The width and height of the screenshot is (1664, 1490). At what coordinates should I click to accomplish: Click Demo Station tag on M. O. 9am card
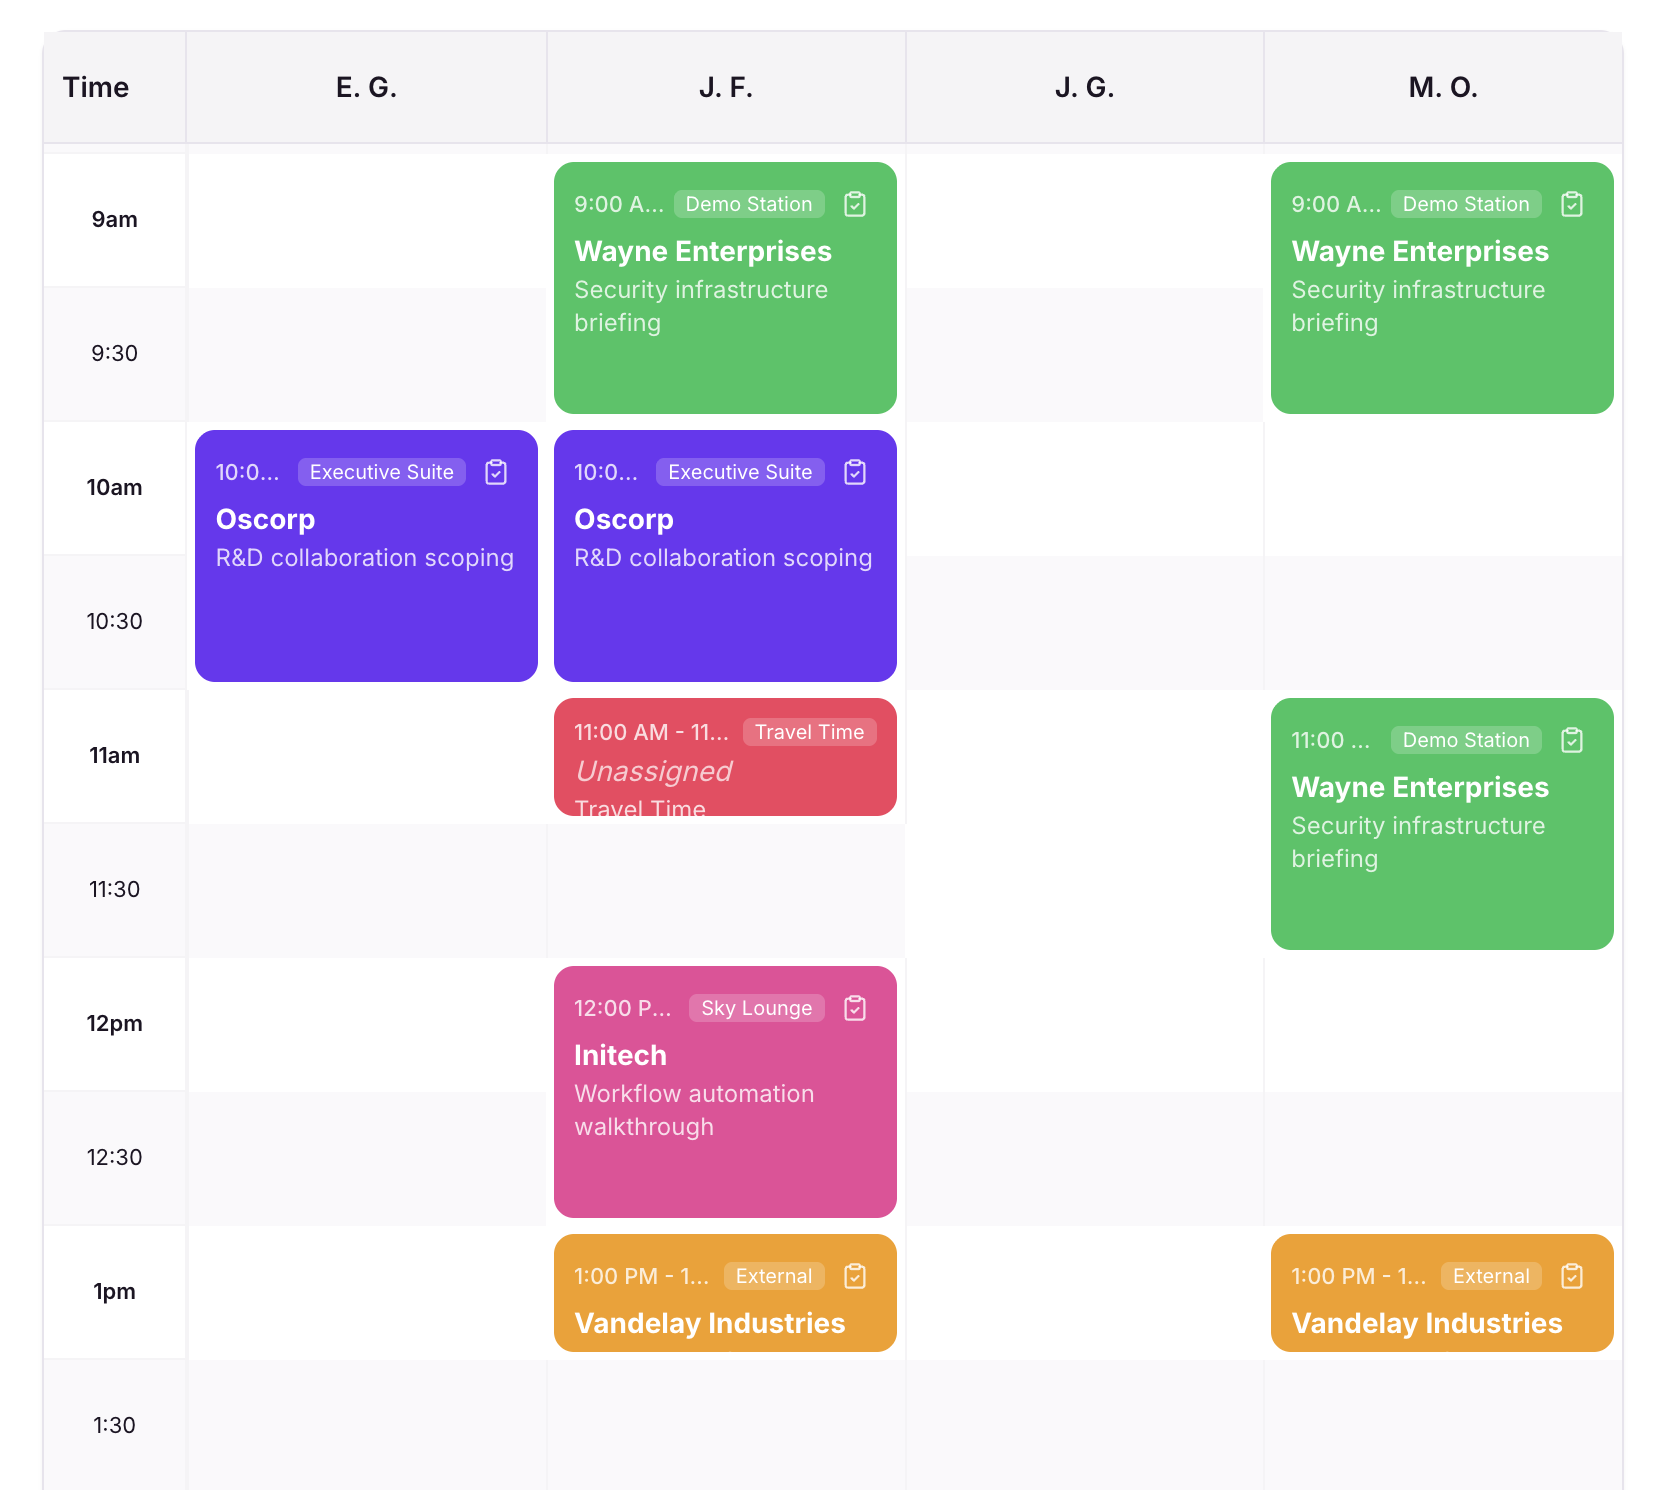coord(1466,204)
